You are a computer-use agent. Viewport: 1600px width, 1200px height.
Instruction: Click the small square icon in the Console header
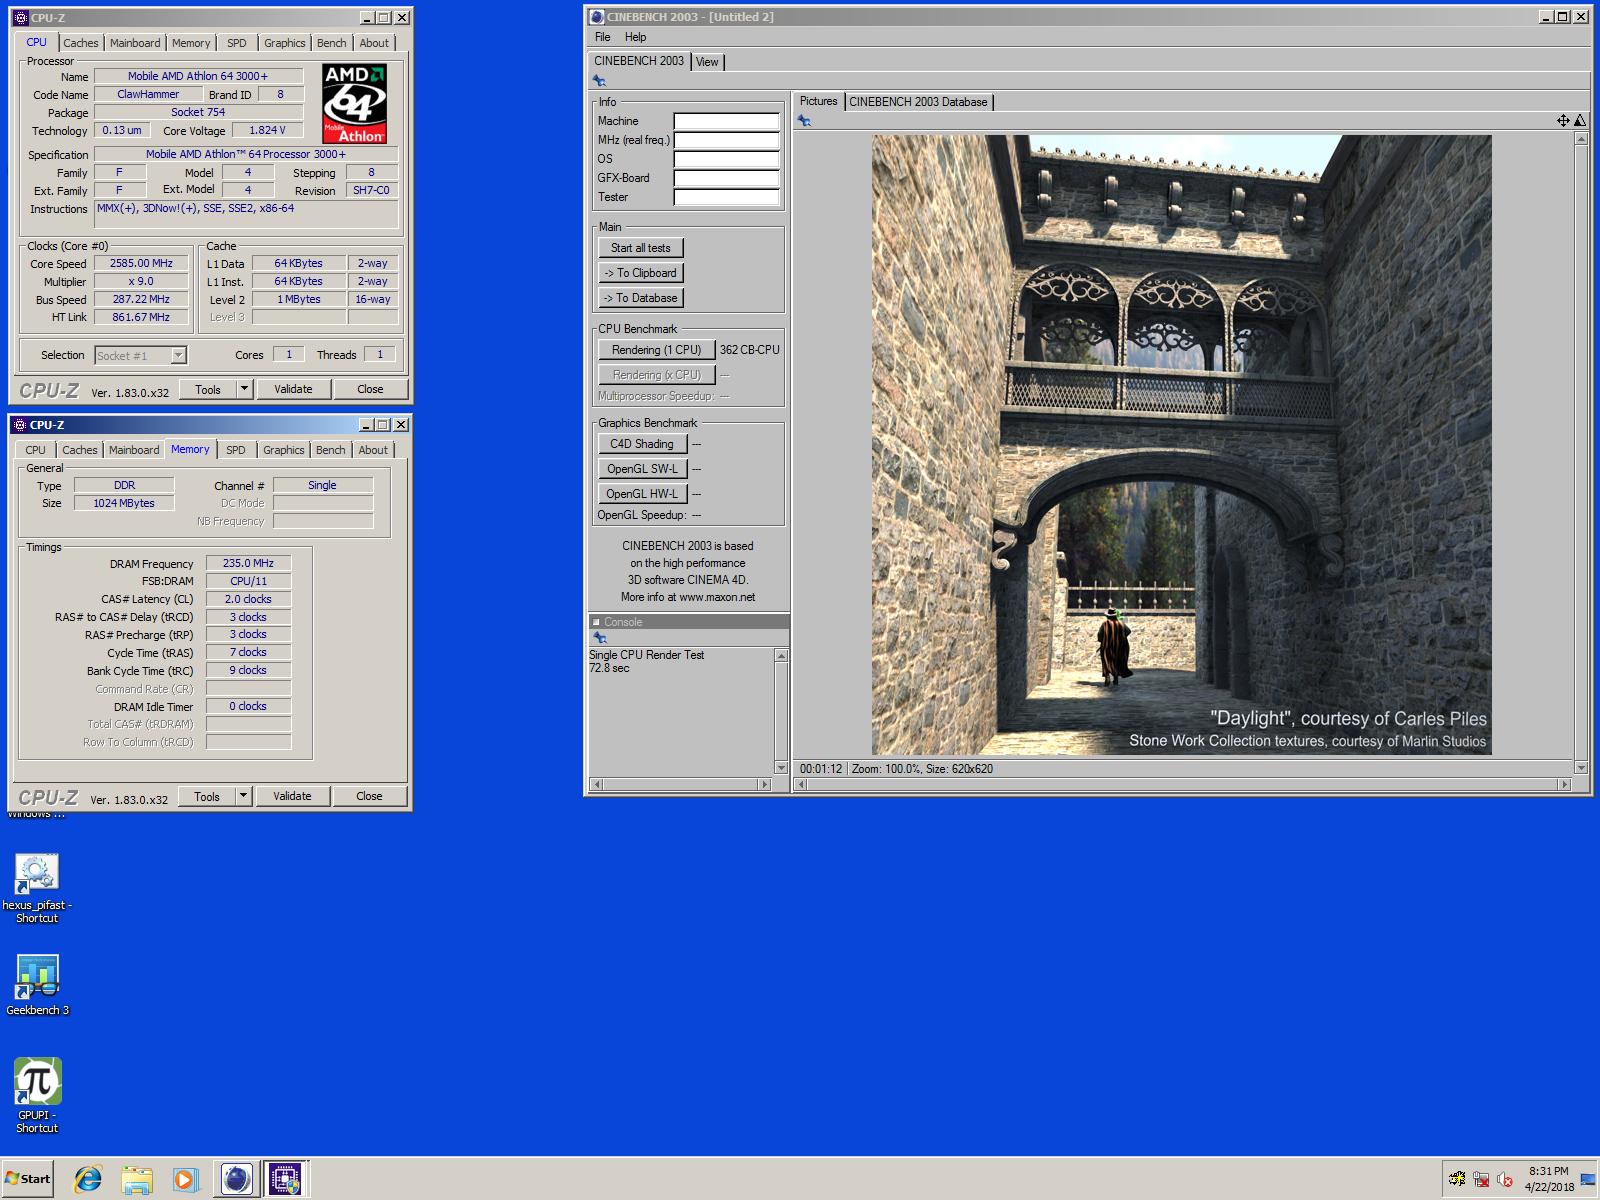(596, 622)
